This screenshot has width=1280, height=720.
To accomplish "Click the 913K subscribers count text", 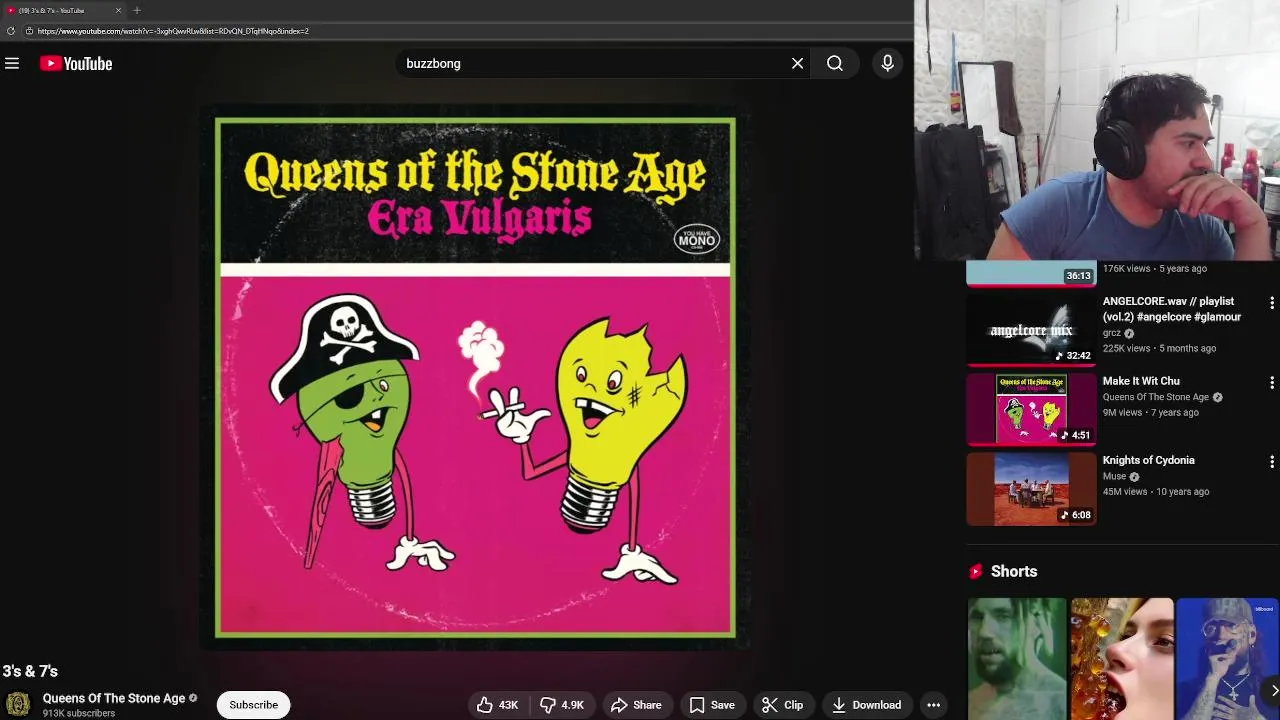I will 79,713.
